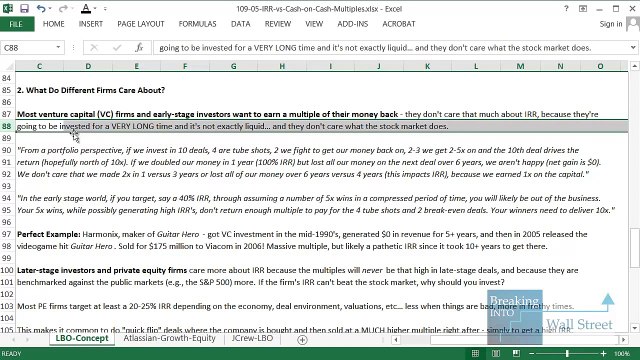Screen dimensions: 640x360
Task: Click 'Most PE firms target' row
Action: [x=296, y=306]
